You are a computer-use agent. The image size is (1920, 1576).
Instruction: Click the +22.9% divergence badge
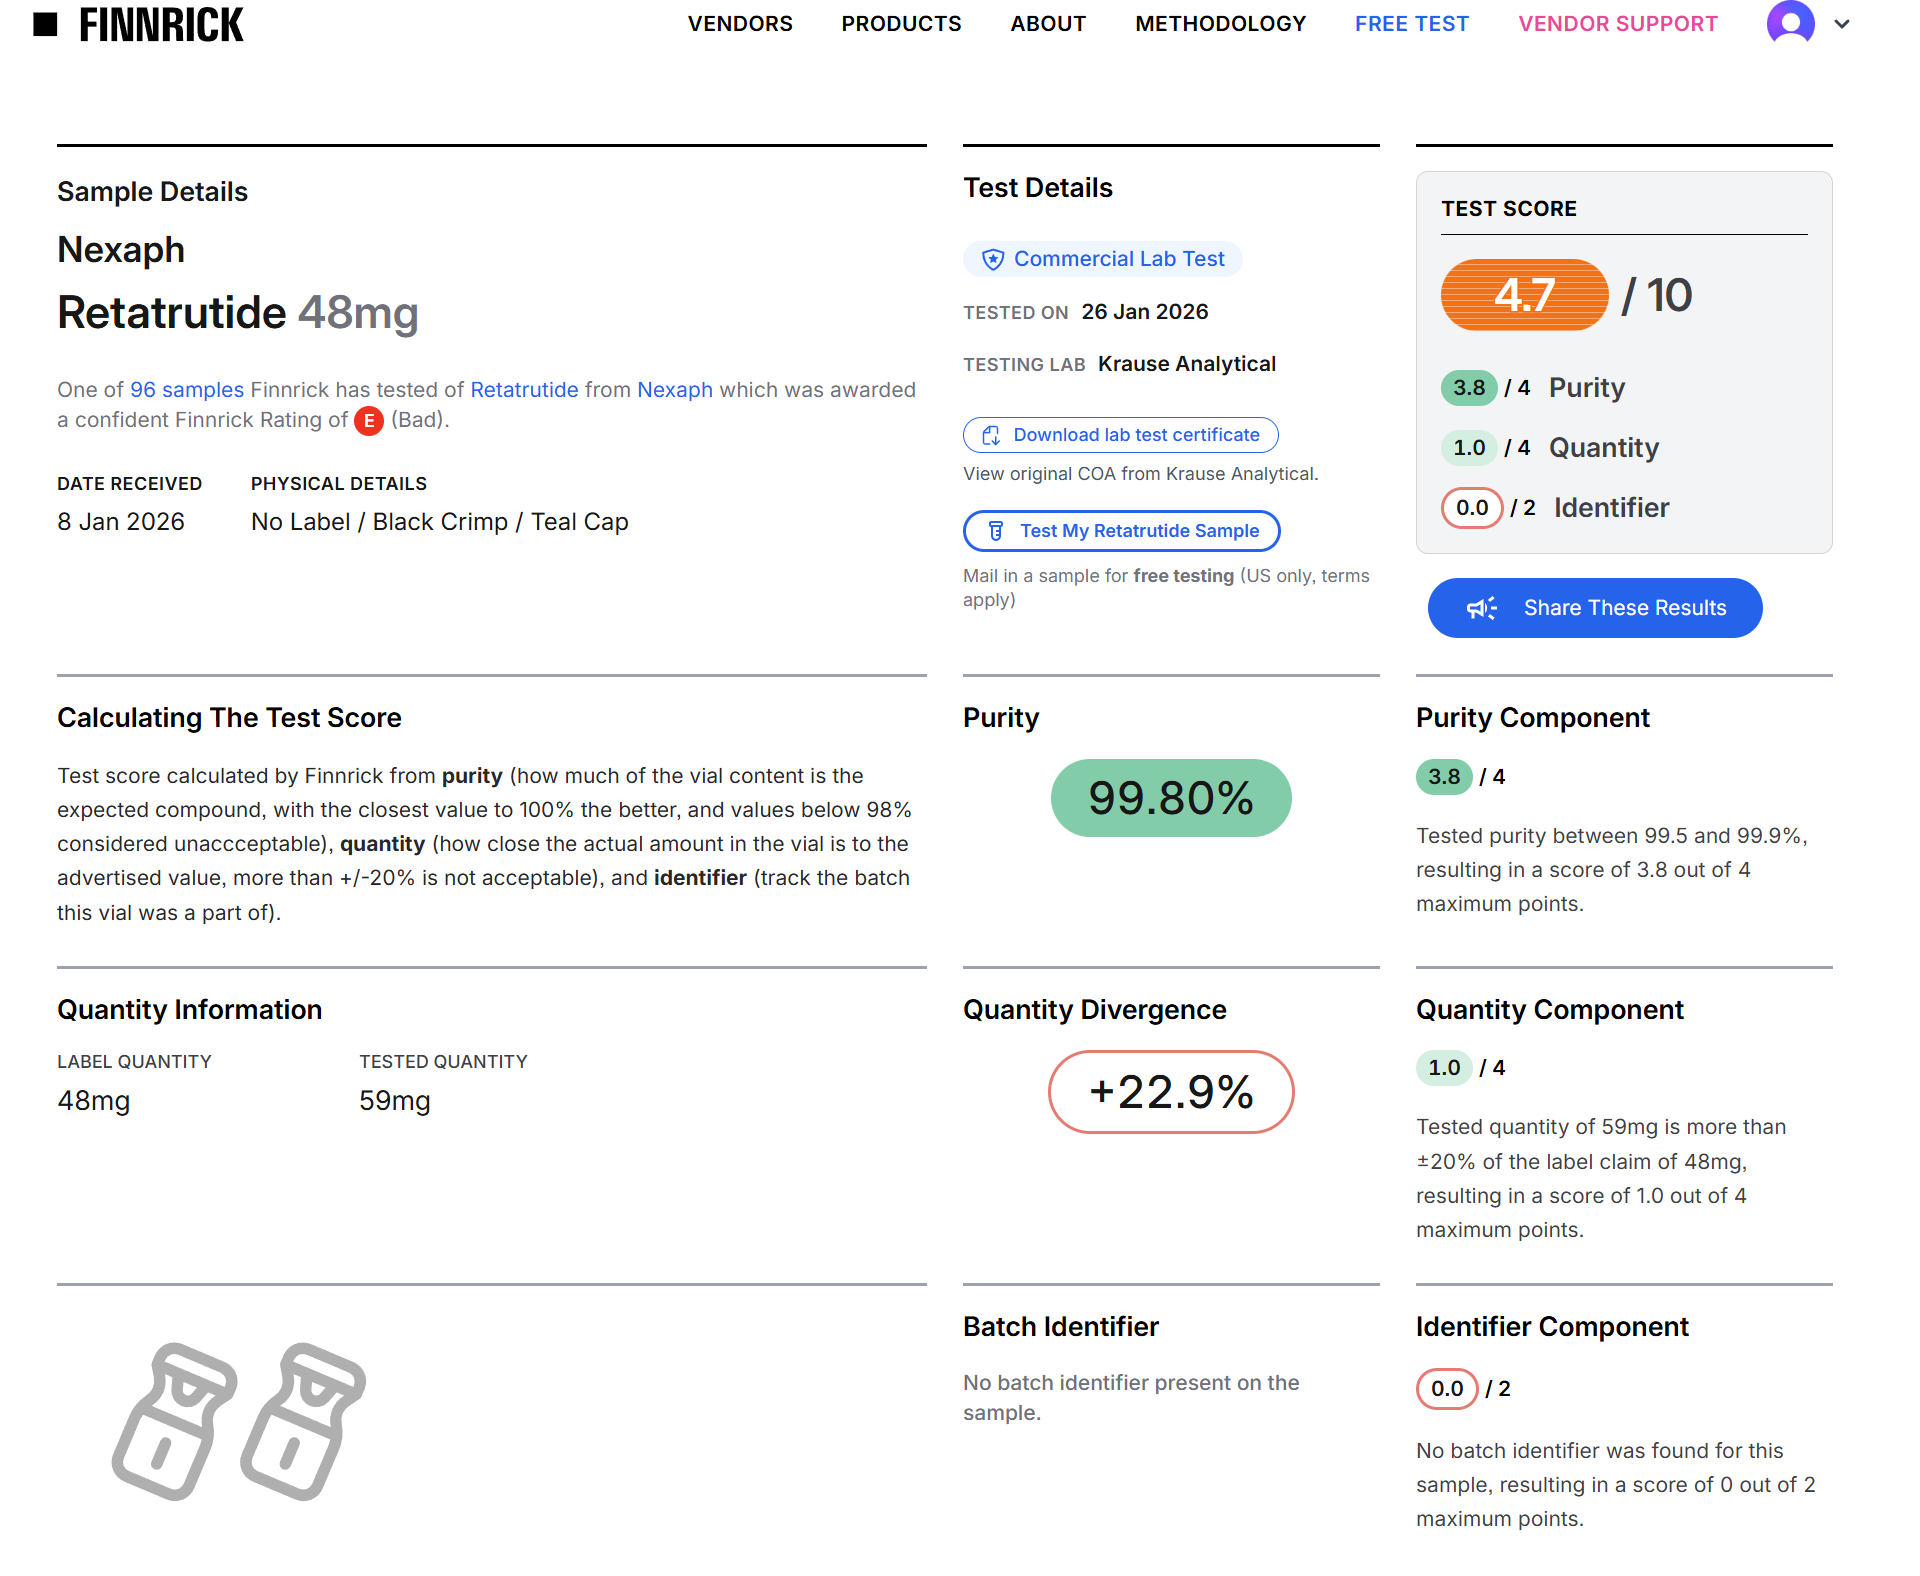[x=1171, y=1092]
